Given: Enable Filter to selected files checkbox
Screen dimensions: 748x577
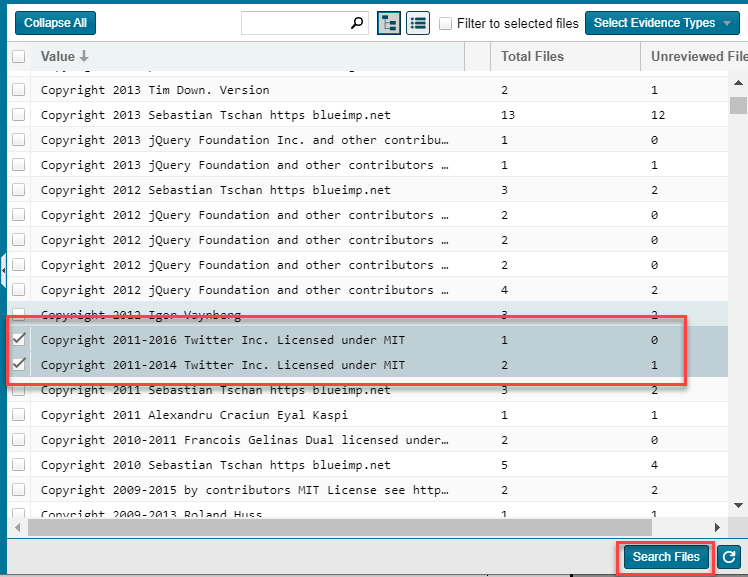Looking at the screenshot, I should (x=446, y=23).
